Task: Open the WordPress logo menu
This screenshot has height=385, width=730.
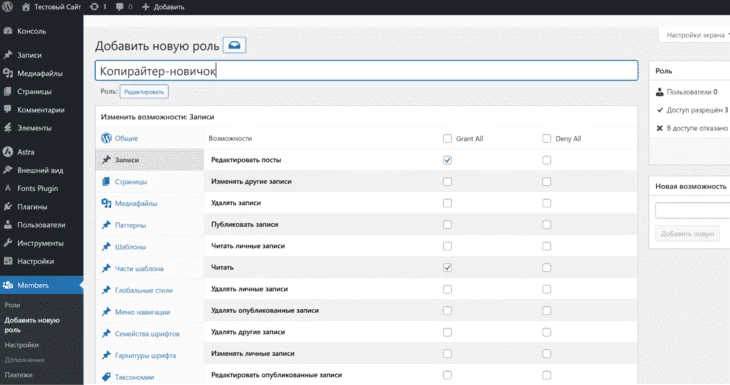Action: (x=7, y=7)
